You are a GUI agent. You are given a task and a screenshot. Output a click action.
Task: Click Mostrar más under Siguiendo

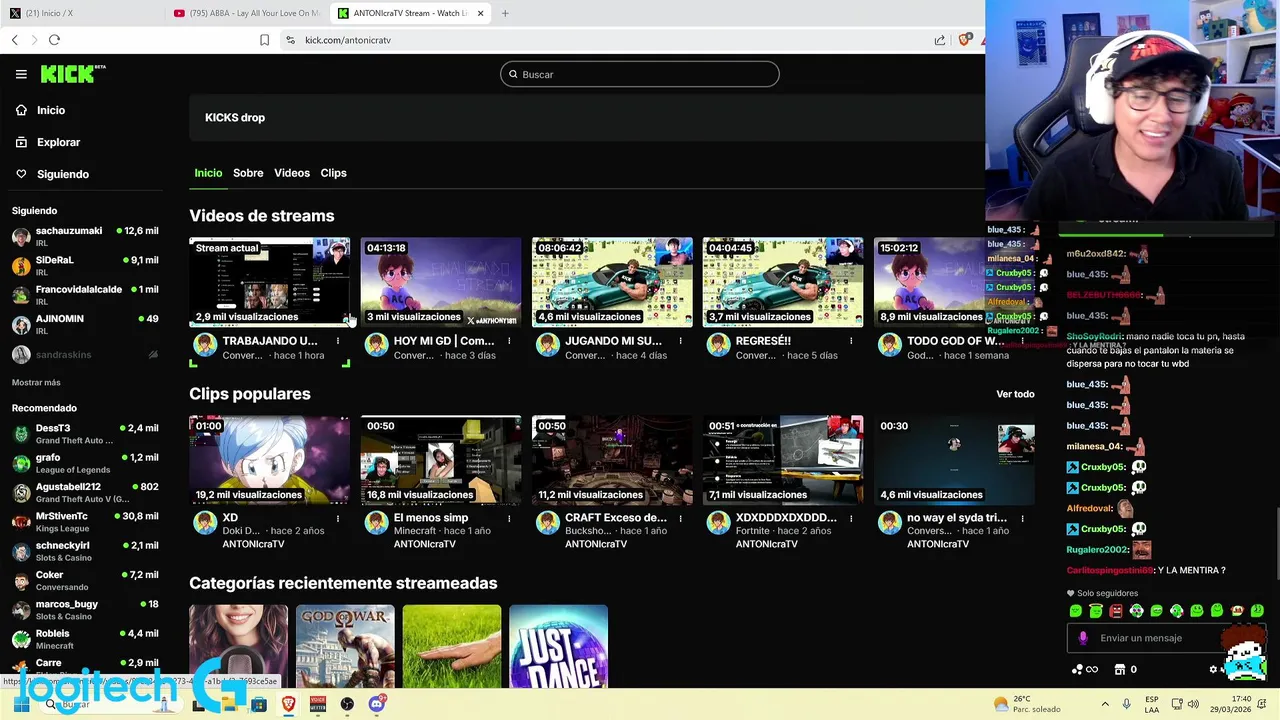[36, 383]
